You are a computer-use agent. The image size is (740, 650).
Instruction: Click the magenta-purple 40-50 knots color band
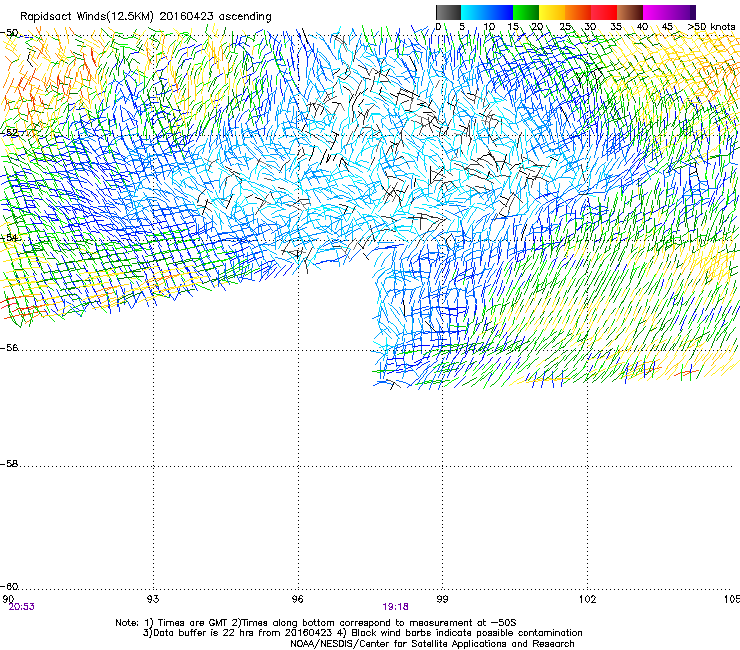pyautogui.click(x=669, y=12)
